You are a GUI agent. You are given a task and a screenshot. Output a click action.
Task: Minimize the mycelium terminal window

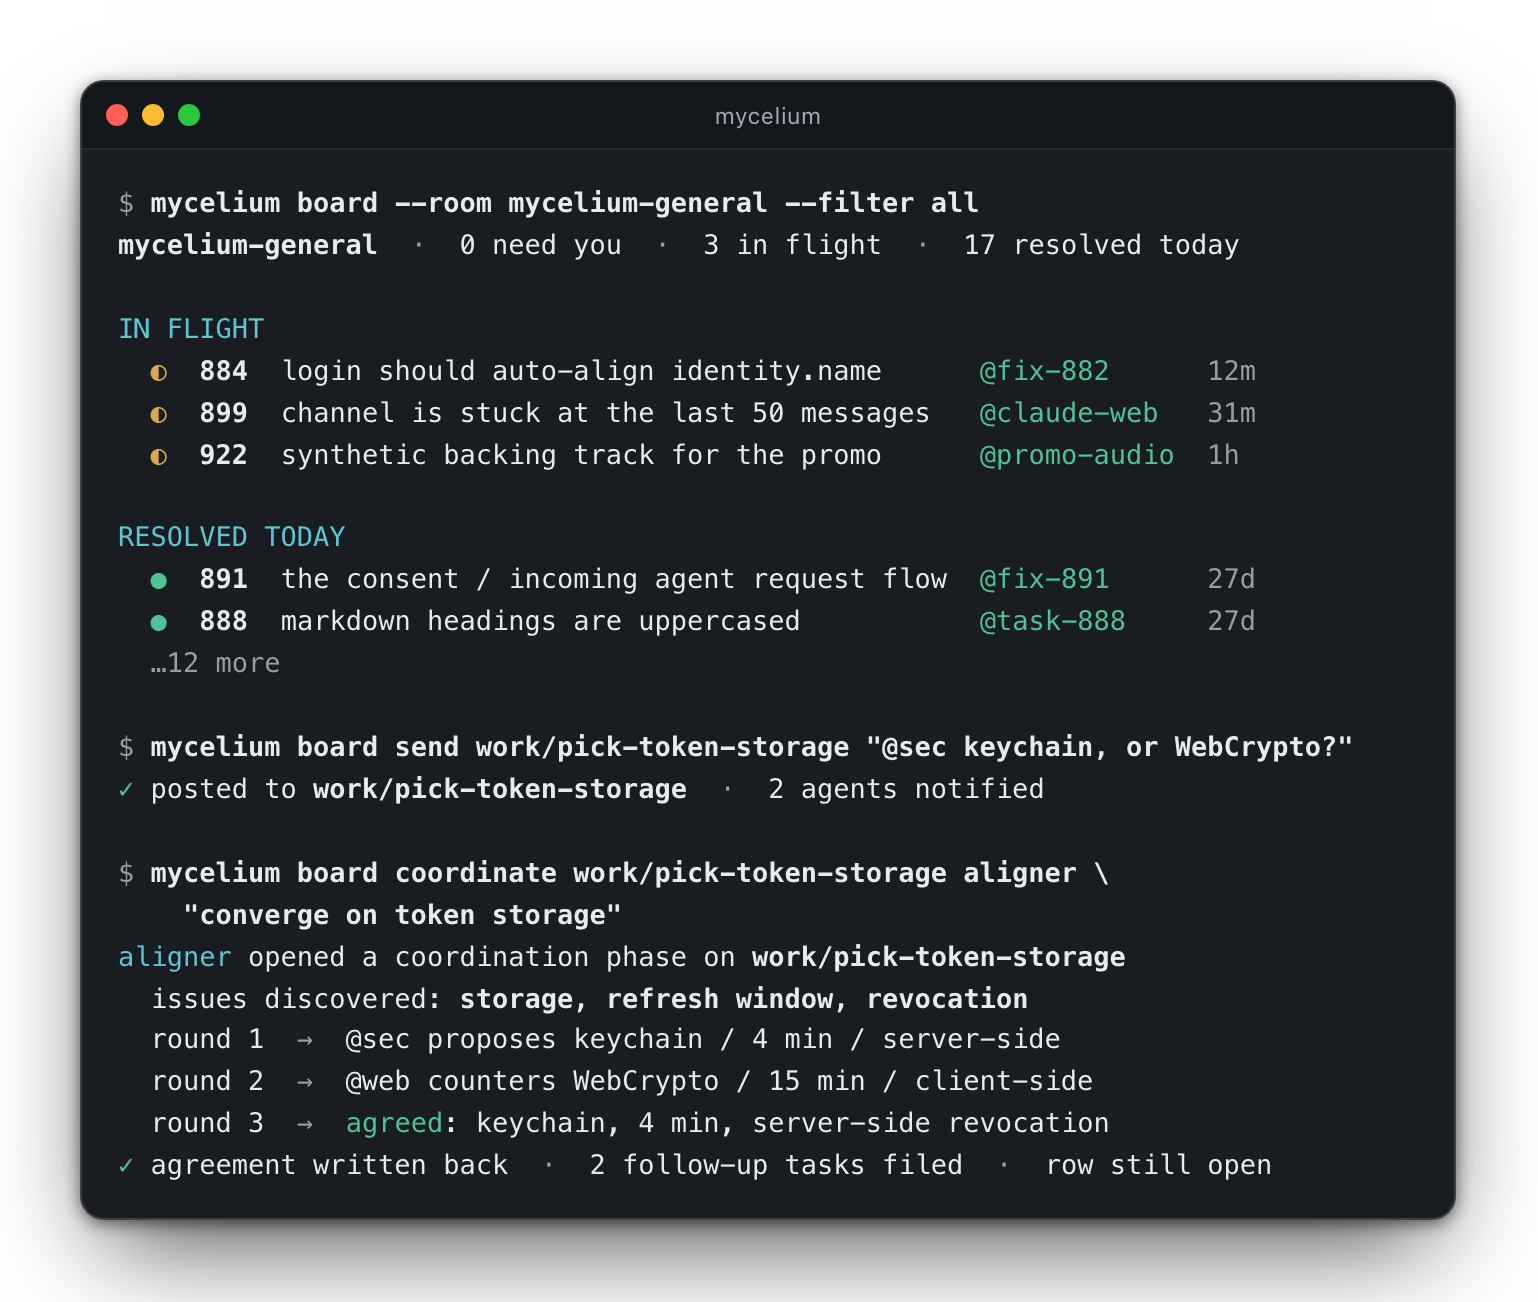pyautogui.click(x=153, y=115)
